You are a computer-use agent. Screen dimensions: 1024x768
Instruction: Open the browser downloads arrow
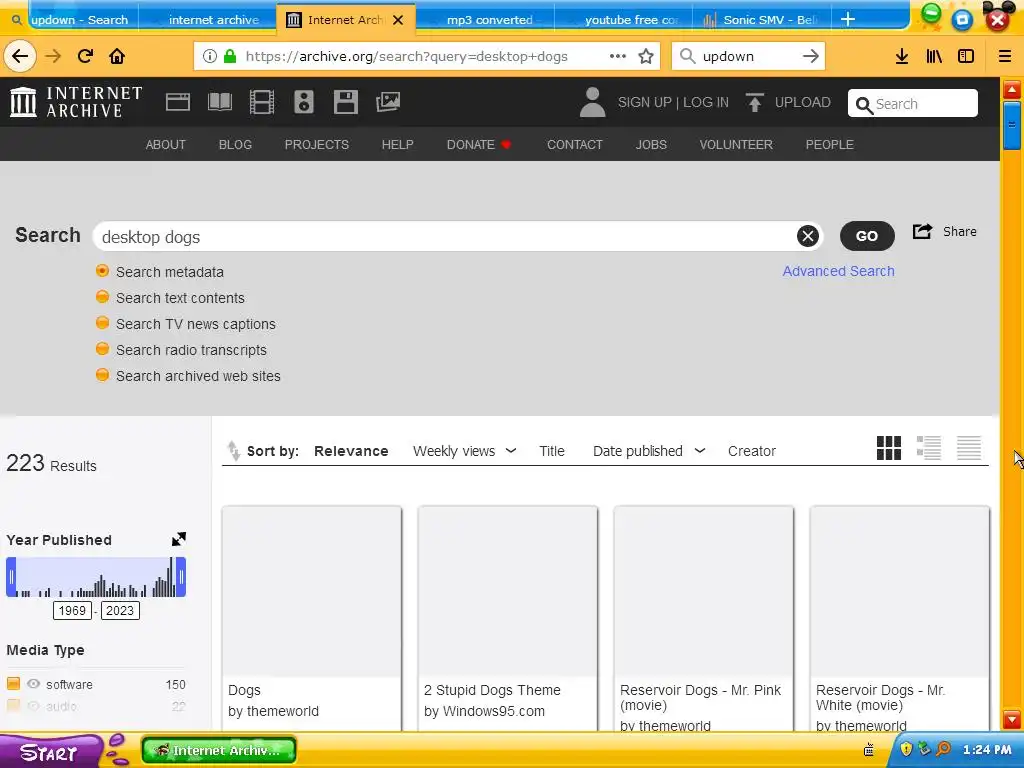click(x=902, y=56)
